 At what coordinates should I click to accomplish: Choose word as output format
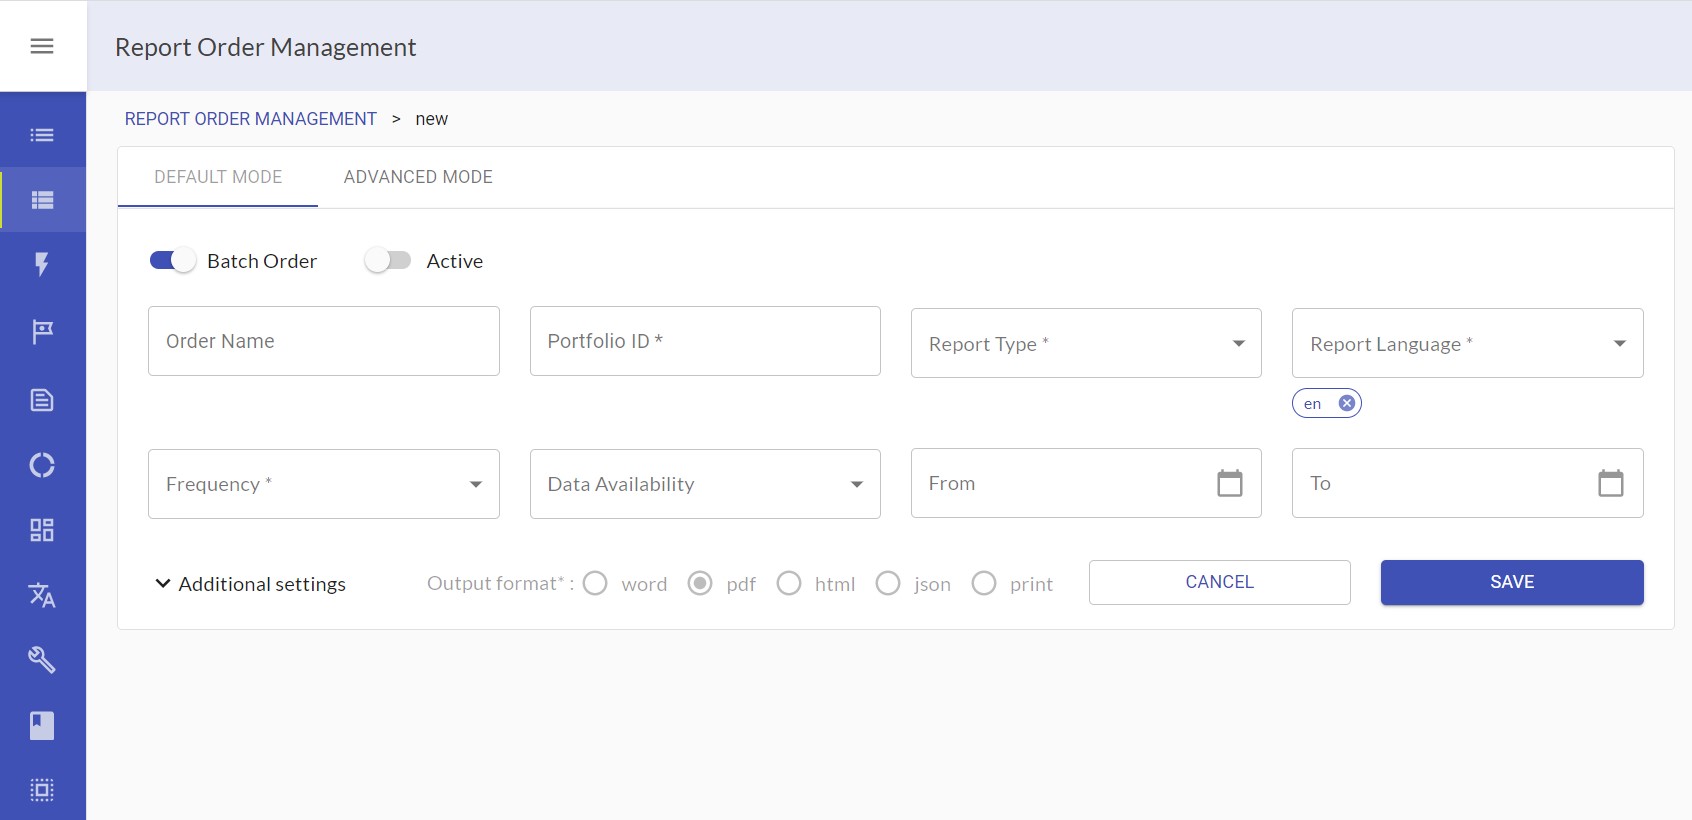coord(596,583)
